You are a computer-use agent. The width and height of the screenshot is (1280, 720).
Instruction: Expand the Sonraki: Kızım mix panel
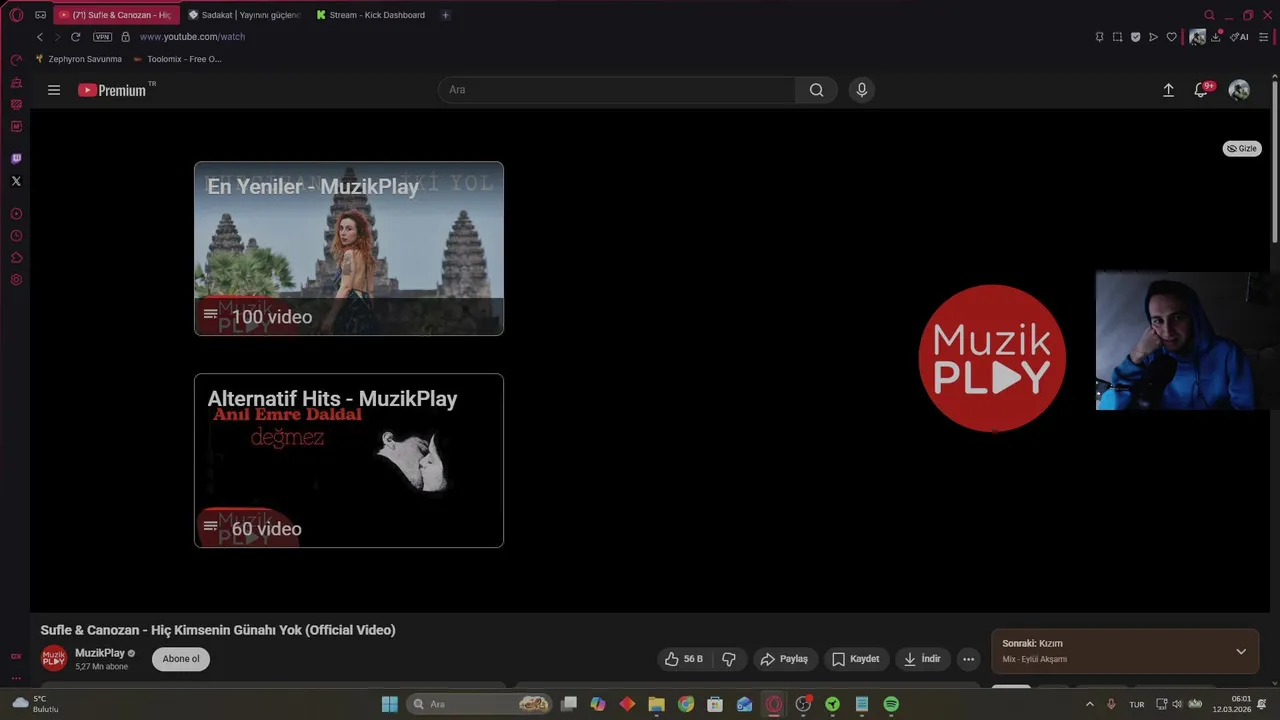tap(1241, 652)
